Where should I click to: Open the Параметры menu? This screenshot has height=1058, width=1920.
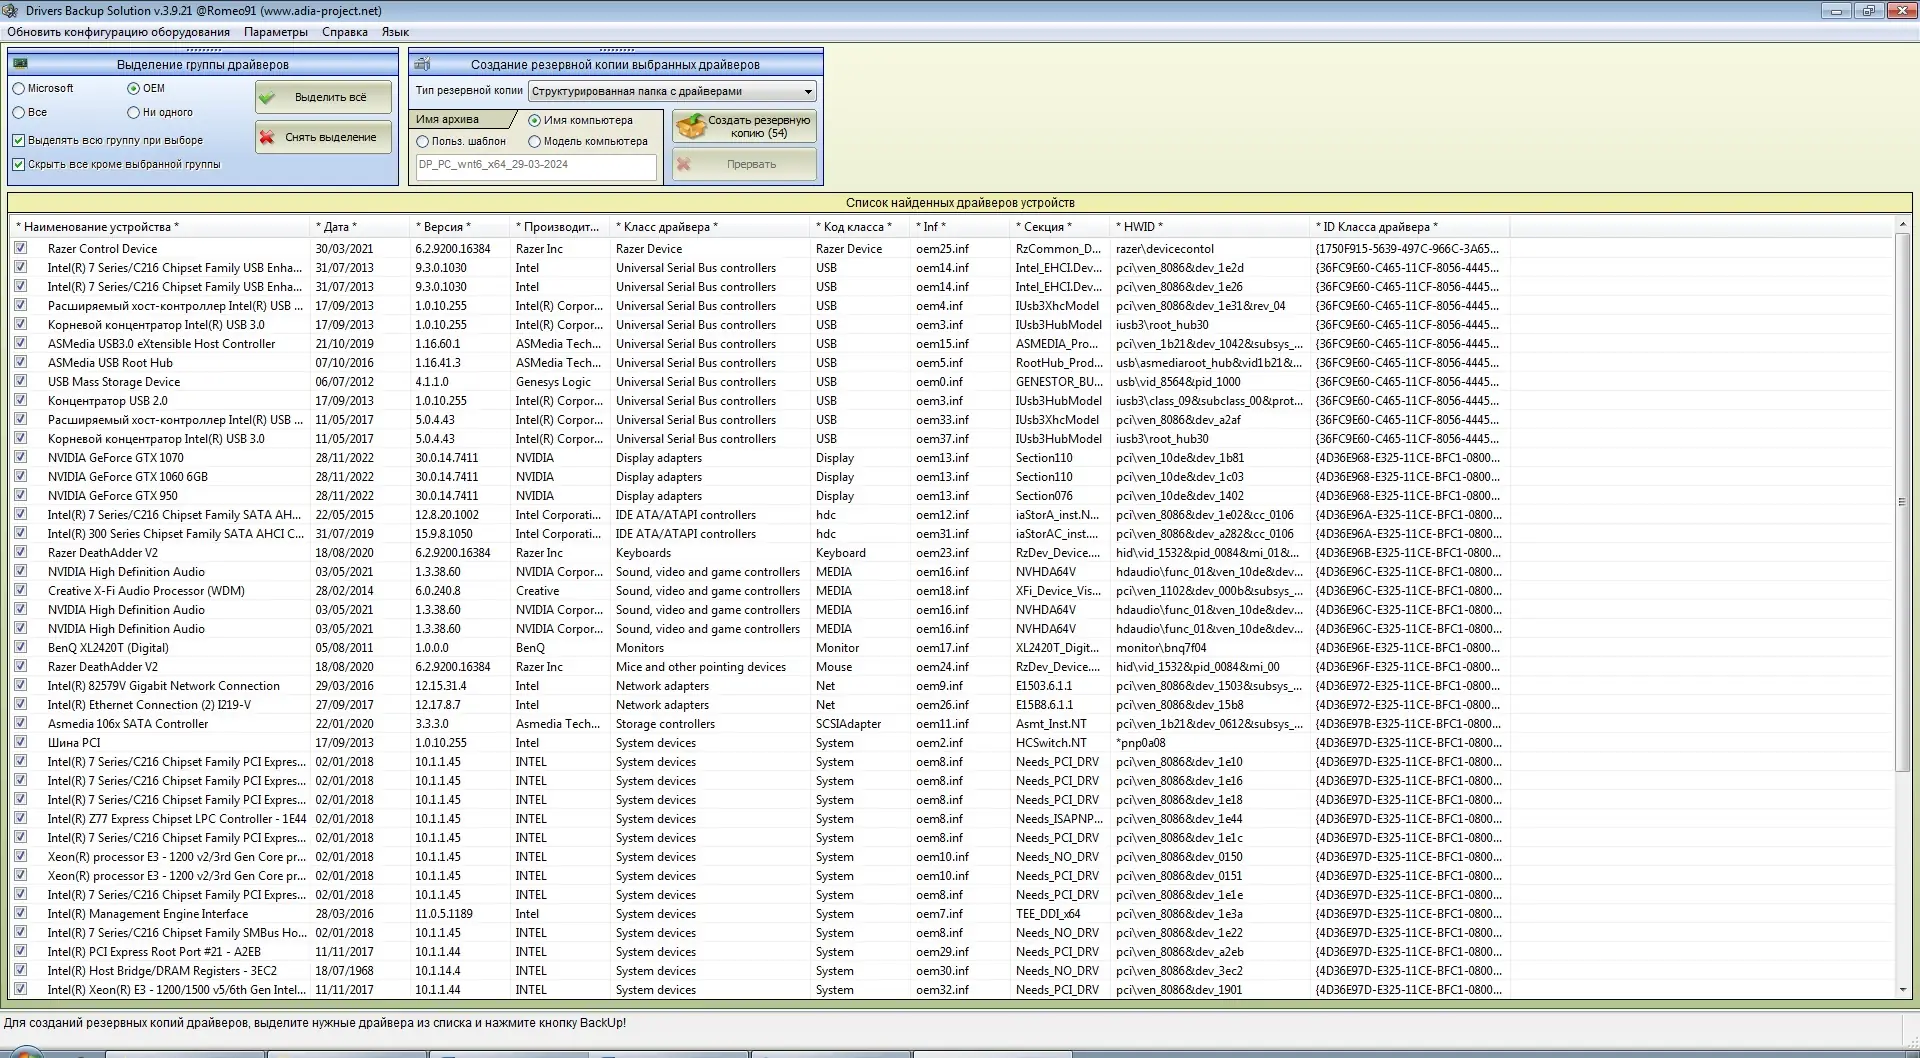click(x=276, y=32)
